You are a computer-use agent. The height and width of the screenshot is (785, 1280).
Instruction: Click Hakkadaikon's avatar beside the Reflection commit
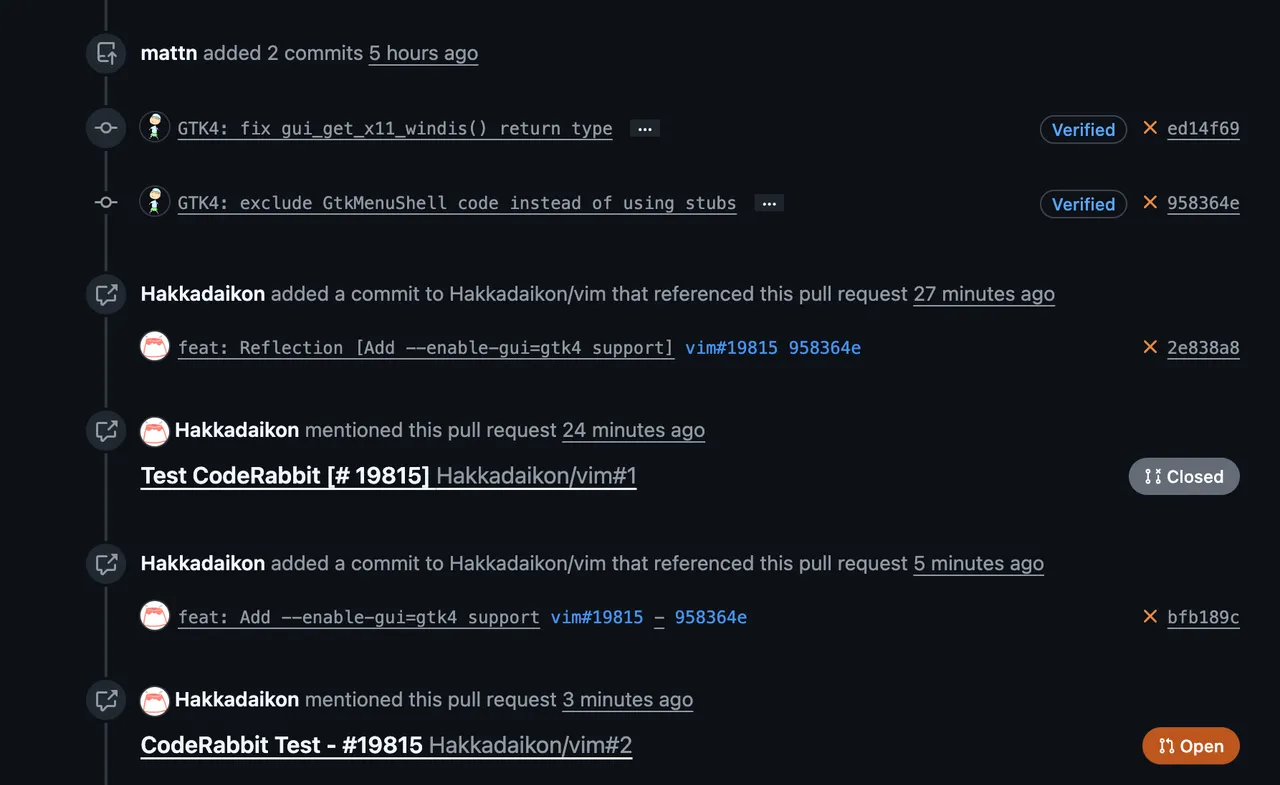[x=155, y=347]
